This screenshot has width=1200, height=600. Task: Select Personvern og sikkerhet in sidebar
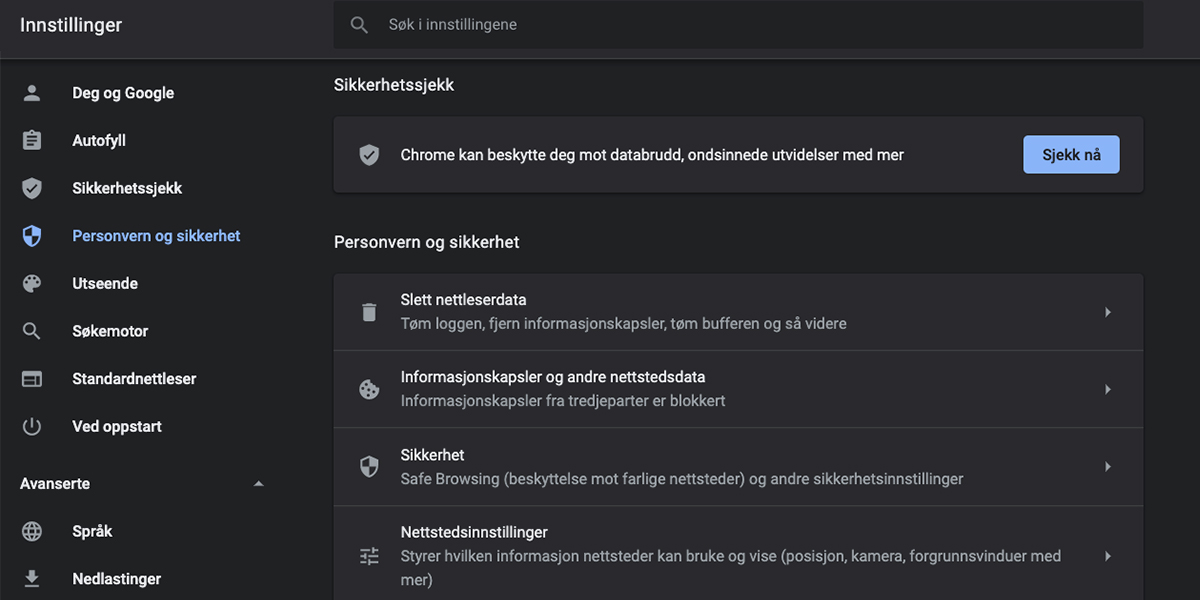[x=156, y=236]
